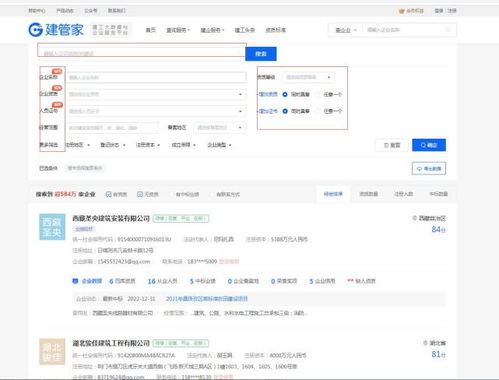
Task: Toggle the 有中标业绩 checkbox
Action: (172, 194)
